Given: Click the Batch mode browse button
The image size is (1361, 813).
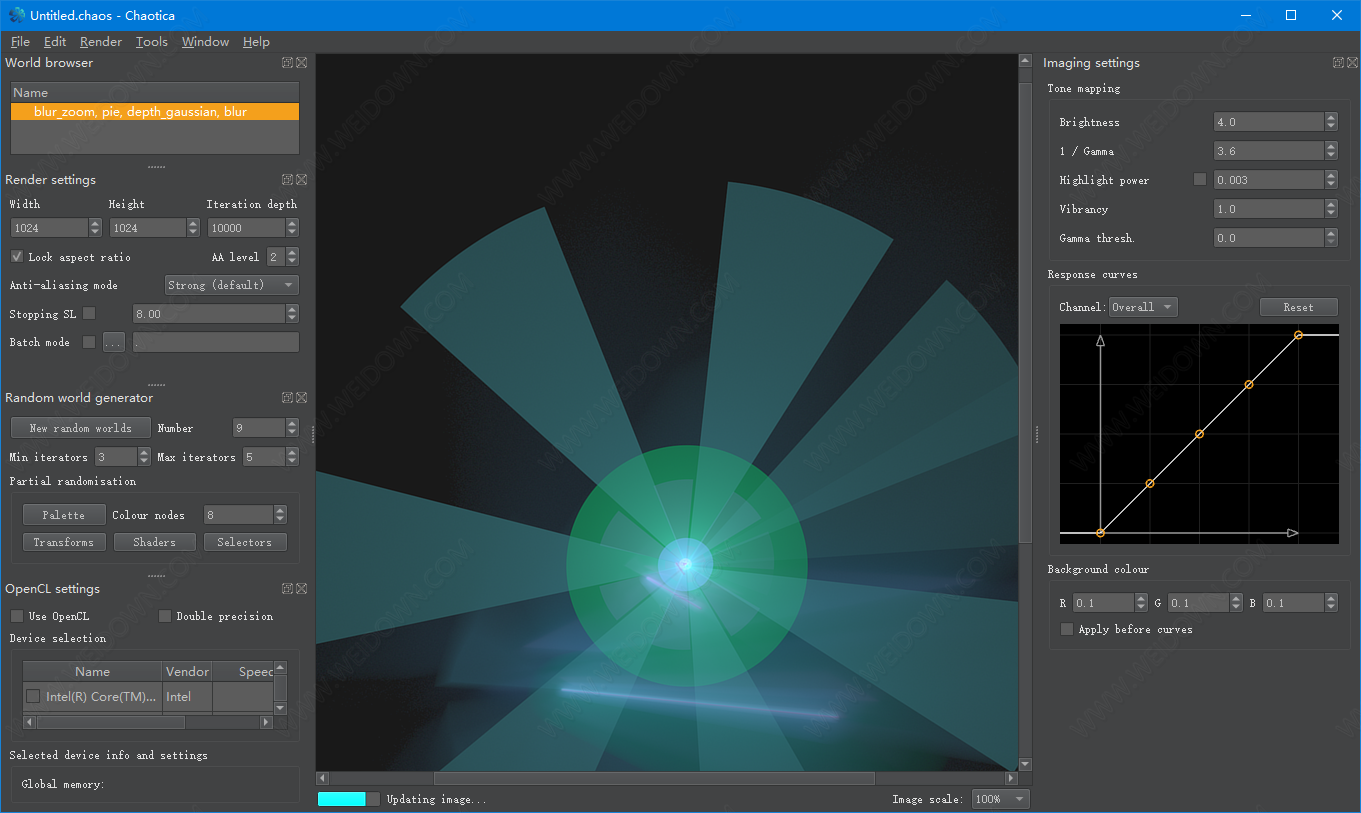Looking at the screenshot, I should [x=113, y=342].
